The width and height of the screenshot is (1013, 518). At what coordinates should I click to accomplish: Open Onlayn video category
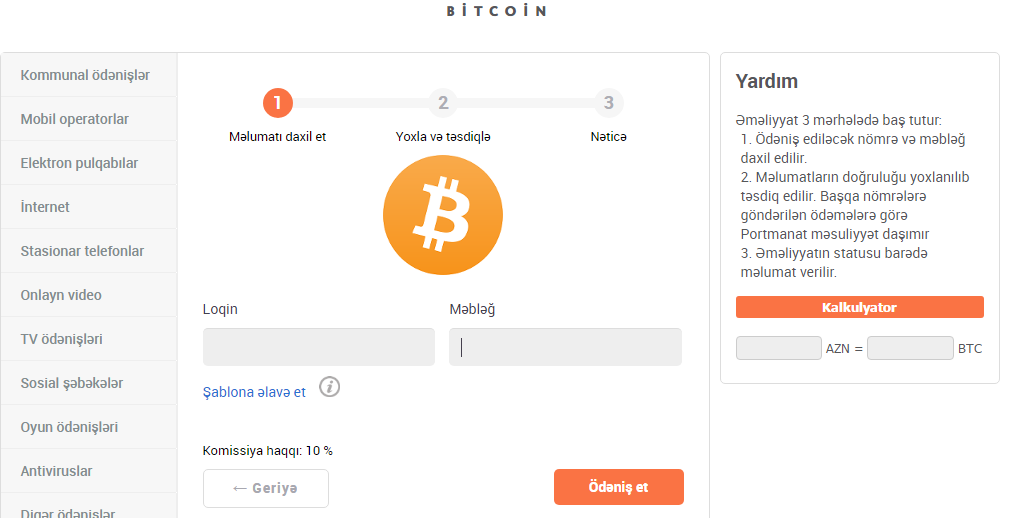coord(61,295)
